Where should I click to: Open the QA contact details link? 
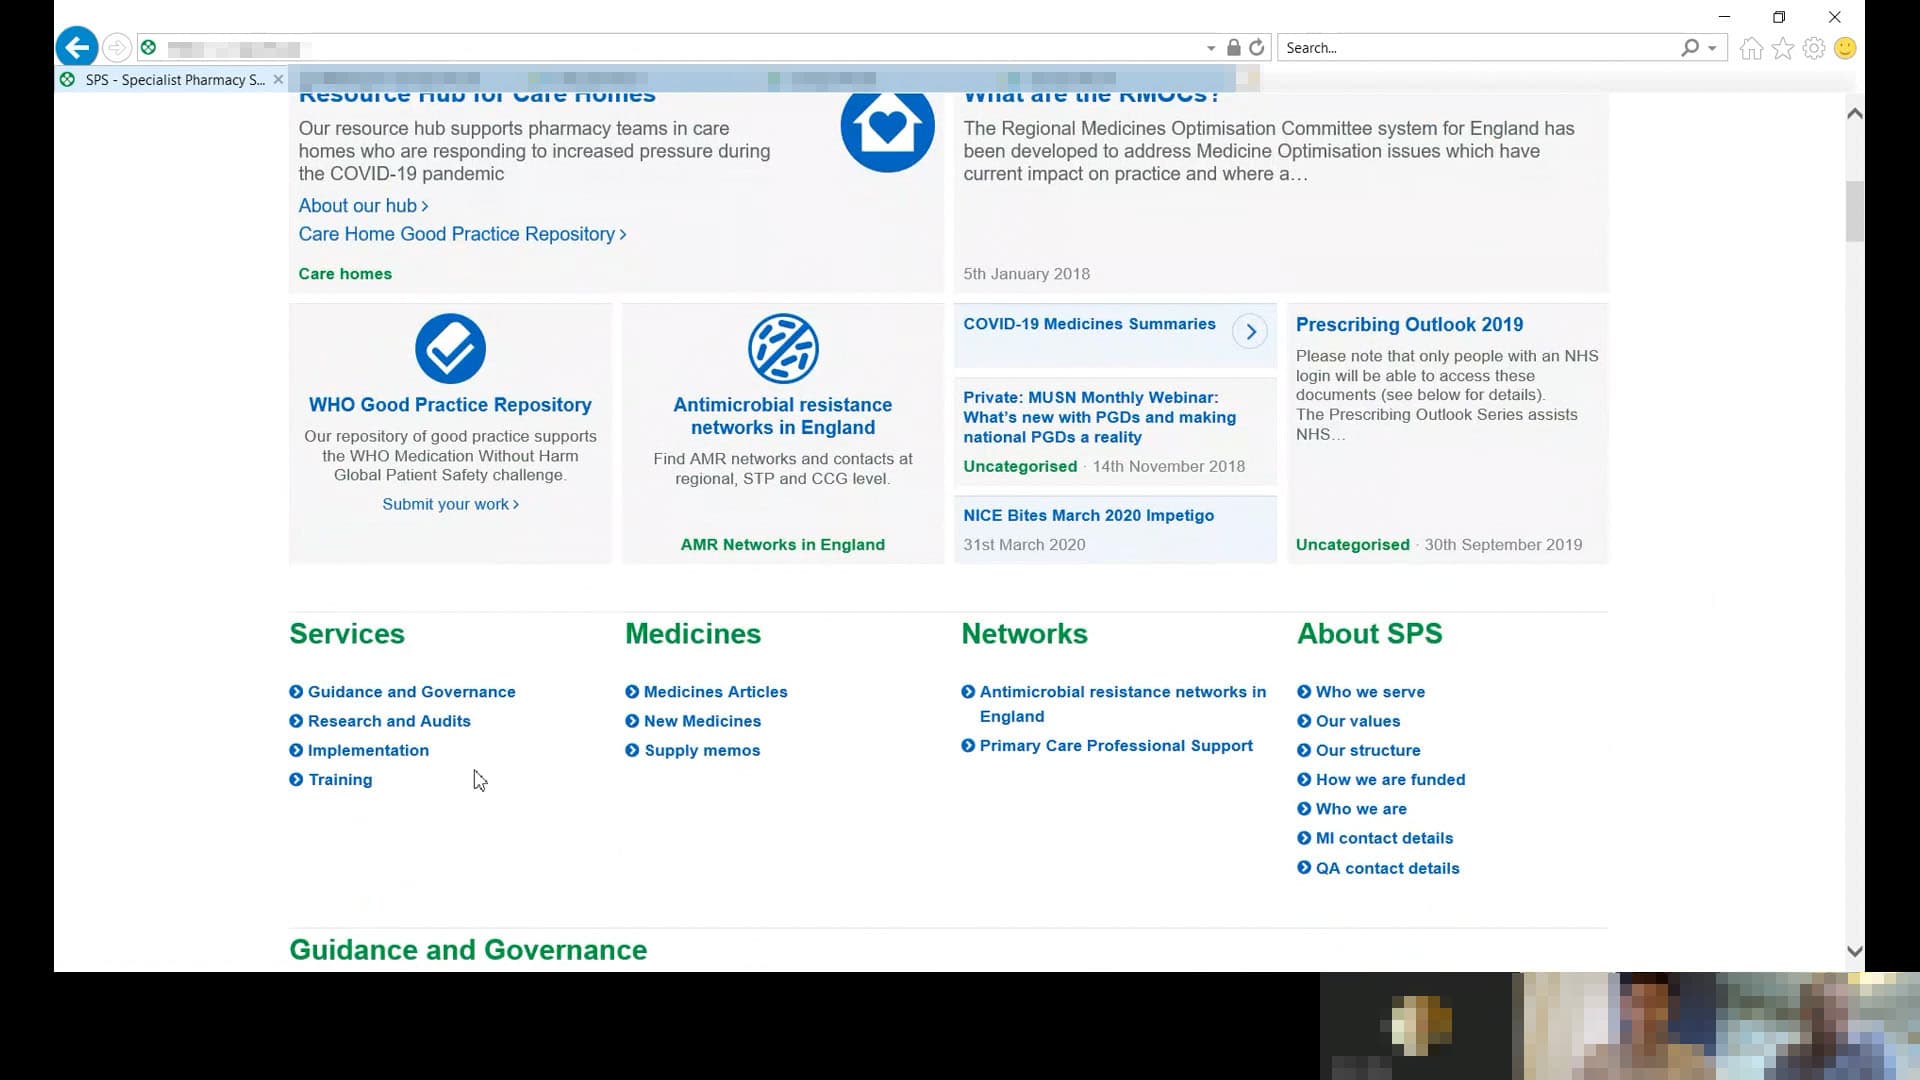point(1387,868)
